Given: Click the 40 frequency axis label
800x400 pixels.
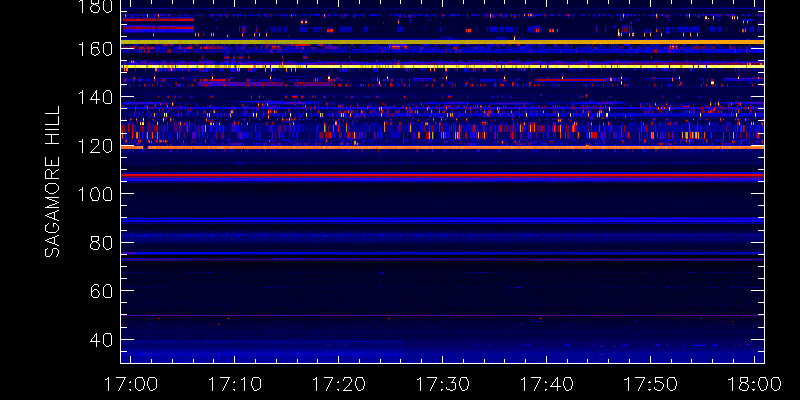Looking at the screenshot, I should 102,340.
